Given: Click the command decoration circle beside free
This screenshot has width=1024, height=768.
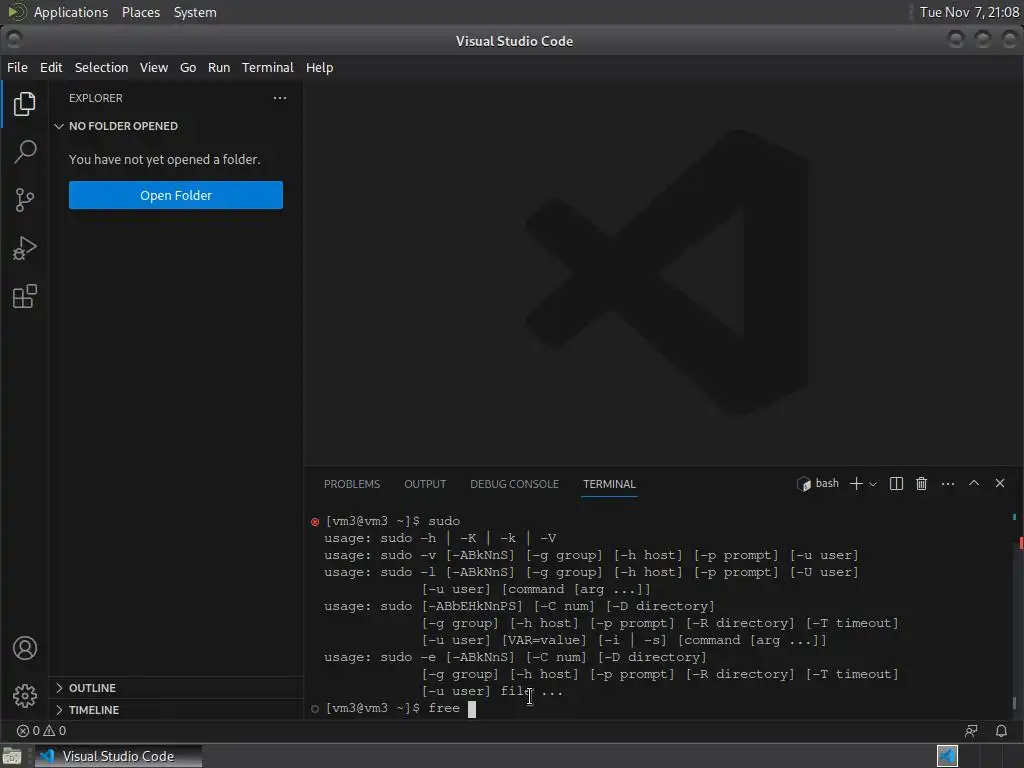Looking at the screenshot, I should [x=315, y=709].
